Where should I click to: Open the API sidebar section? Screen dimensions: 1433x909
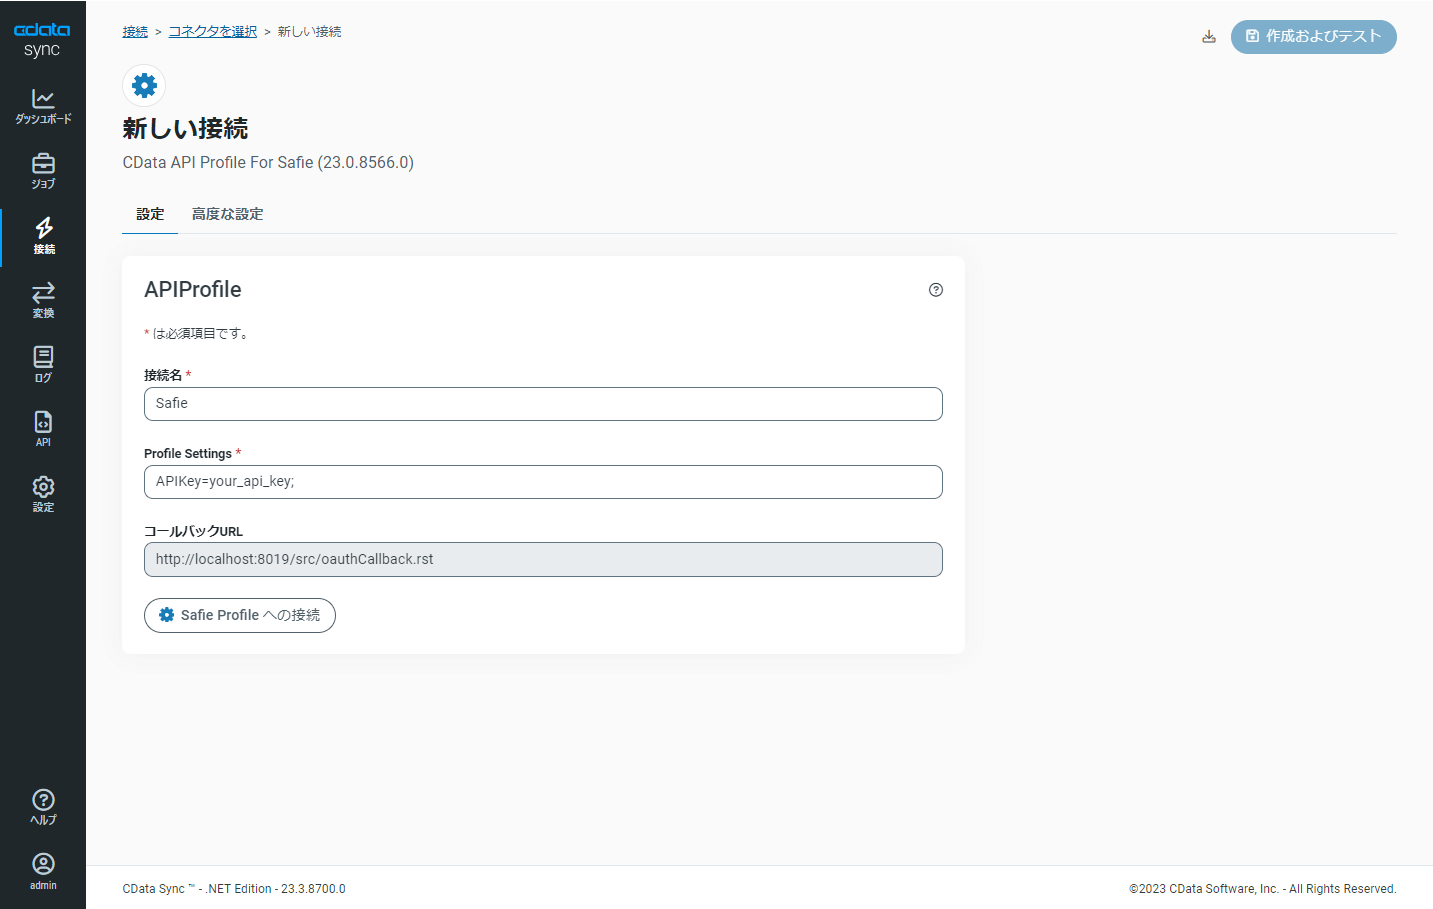[x=43, y=428]
